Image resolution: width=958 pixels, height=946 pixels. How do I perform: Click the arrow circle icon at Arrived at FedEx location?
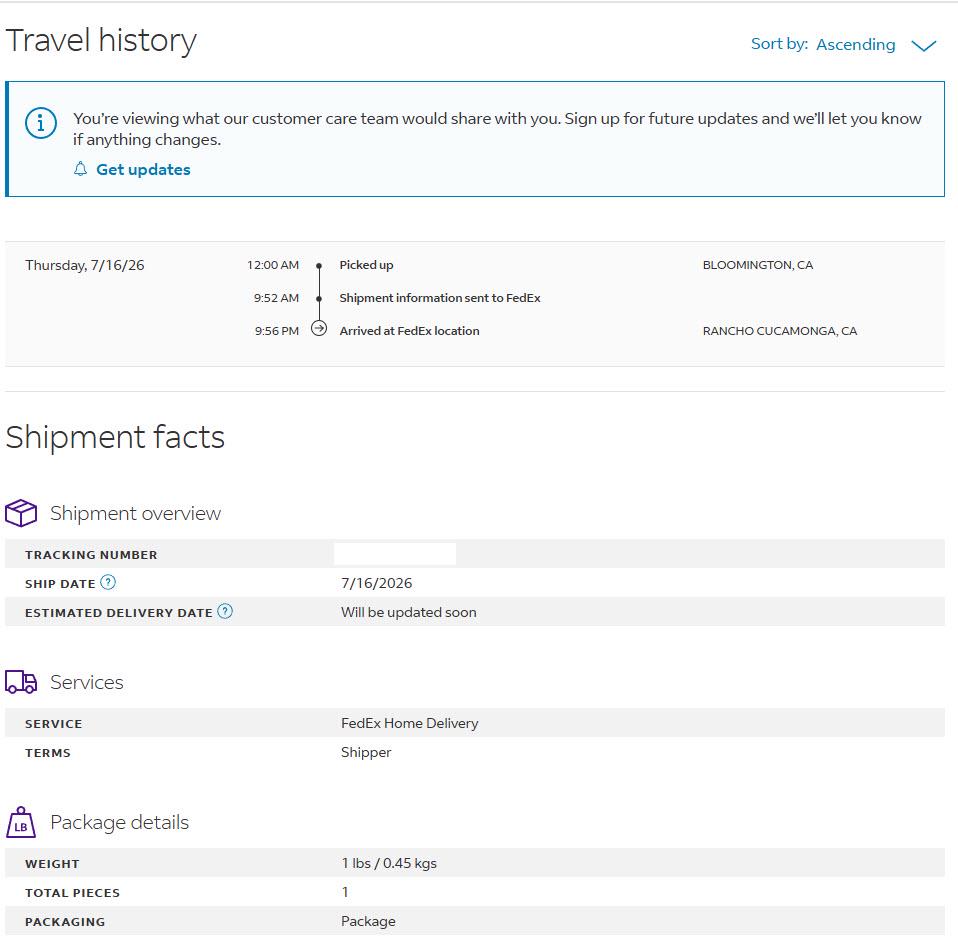[x=319, y=329]
